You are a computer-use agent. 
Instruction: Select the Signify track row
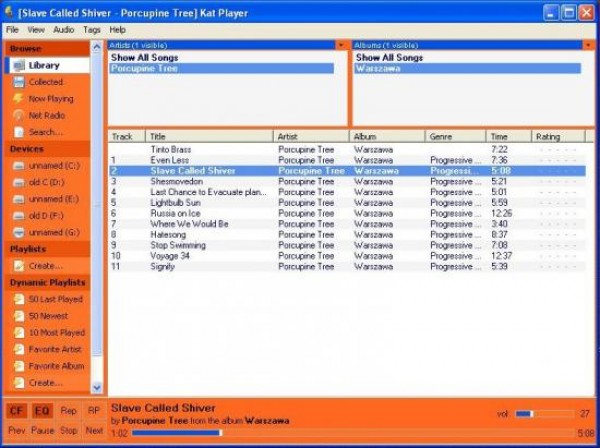point(347,267)
